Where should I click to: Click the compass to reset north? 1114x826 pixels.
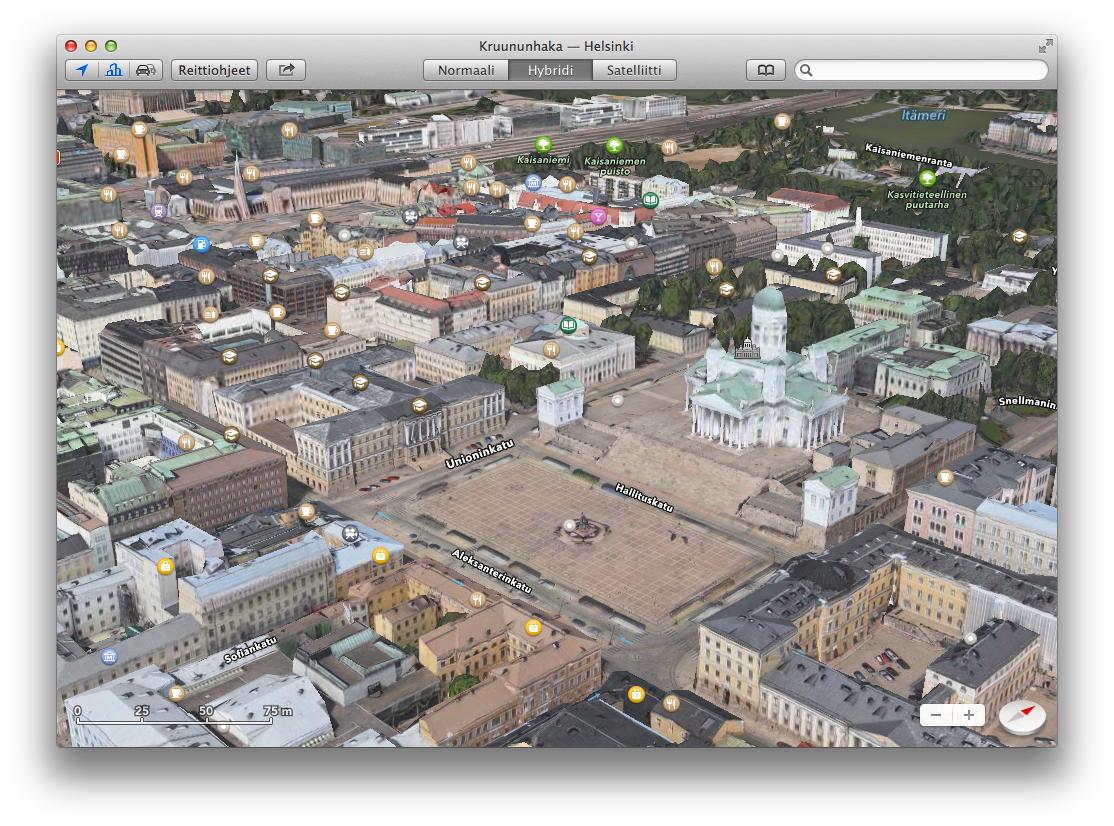click(1022, 716)
